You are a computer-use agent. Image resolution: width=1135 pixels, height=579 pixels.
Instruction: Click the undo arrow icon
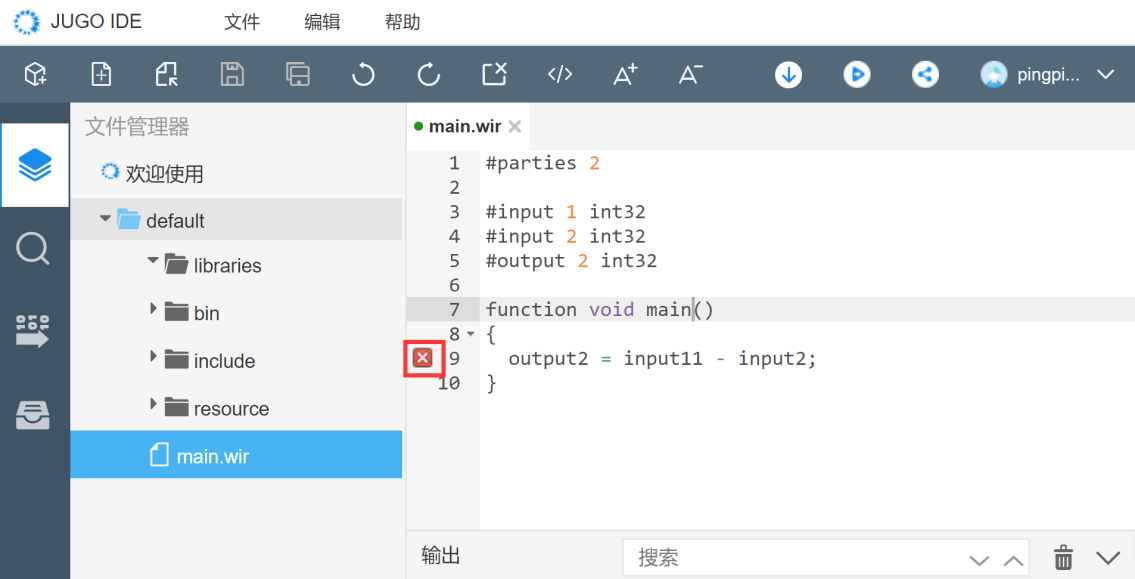[363, 74]
